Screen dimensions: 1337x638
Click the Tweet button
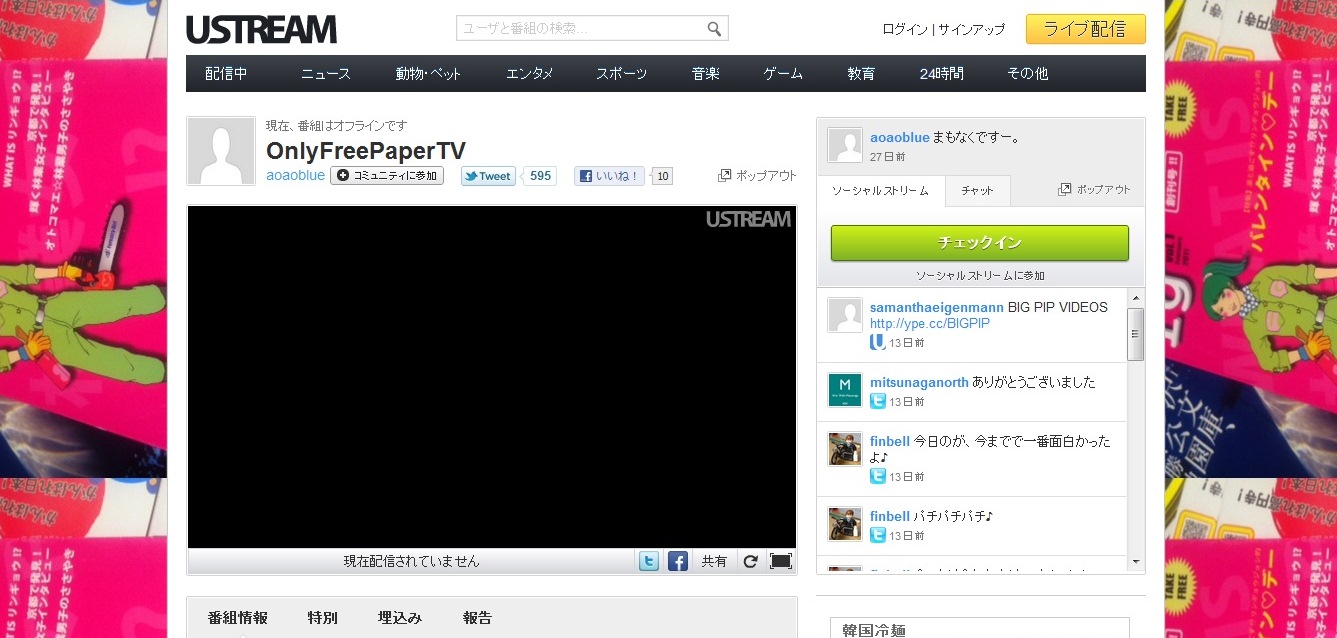(488, 176)
